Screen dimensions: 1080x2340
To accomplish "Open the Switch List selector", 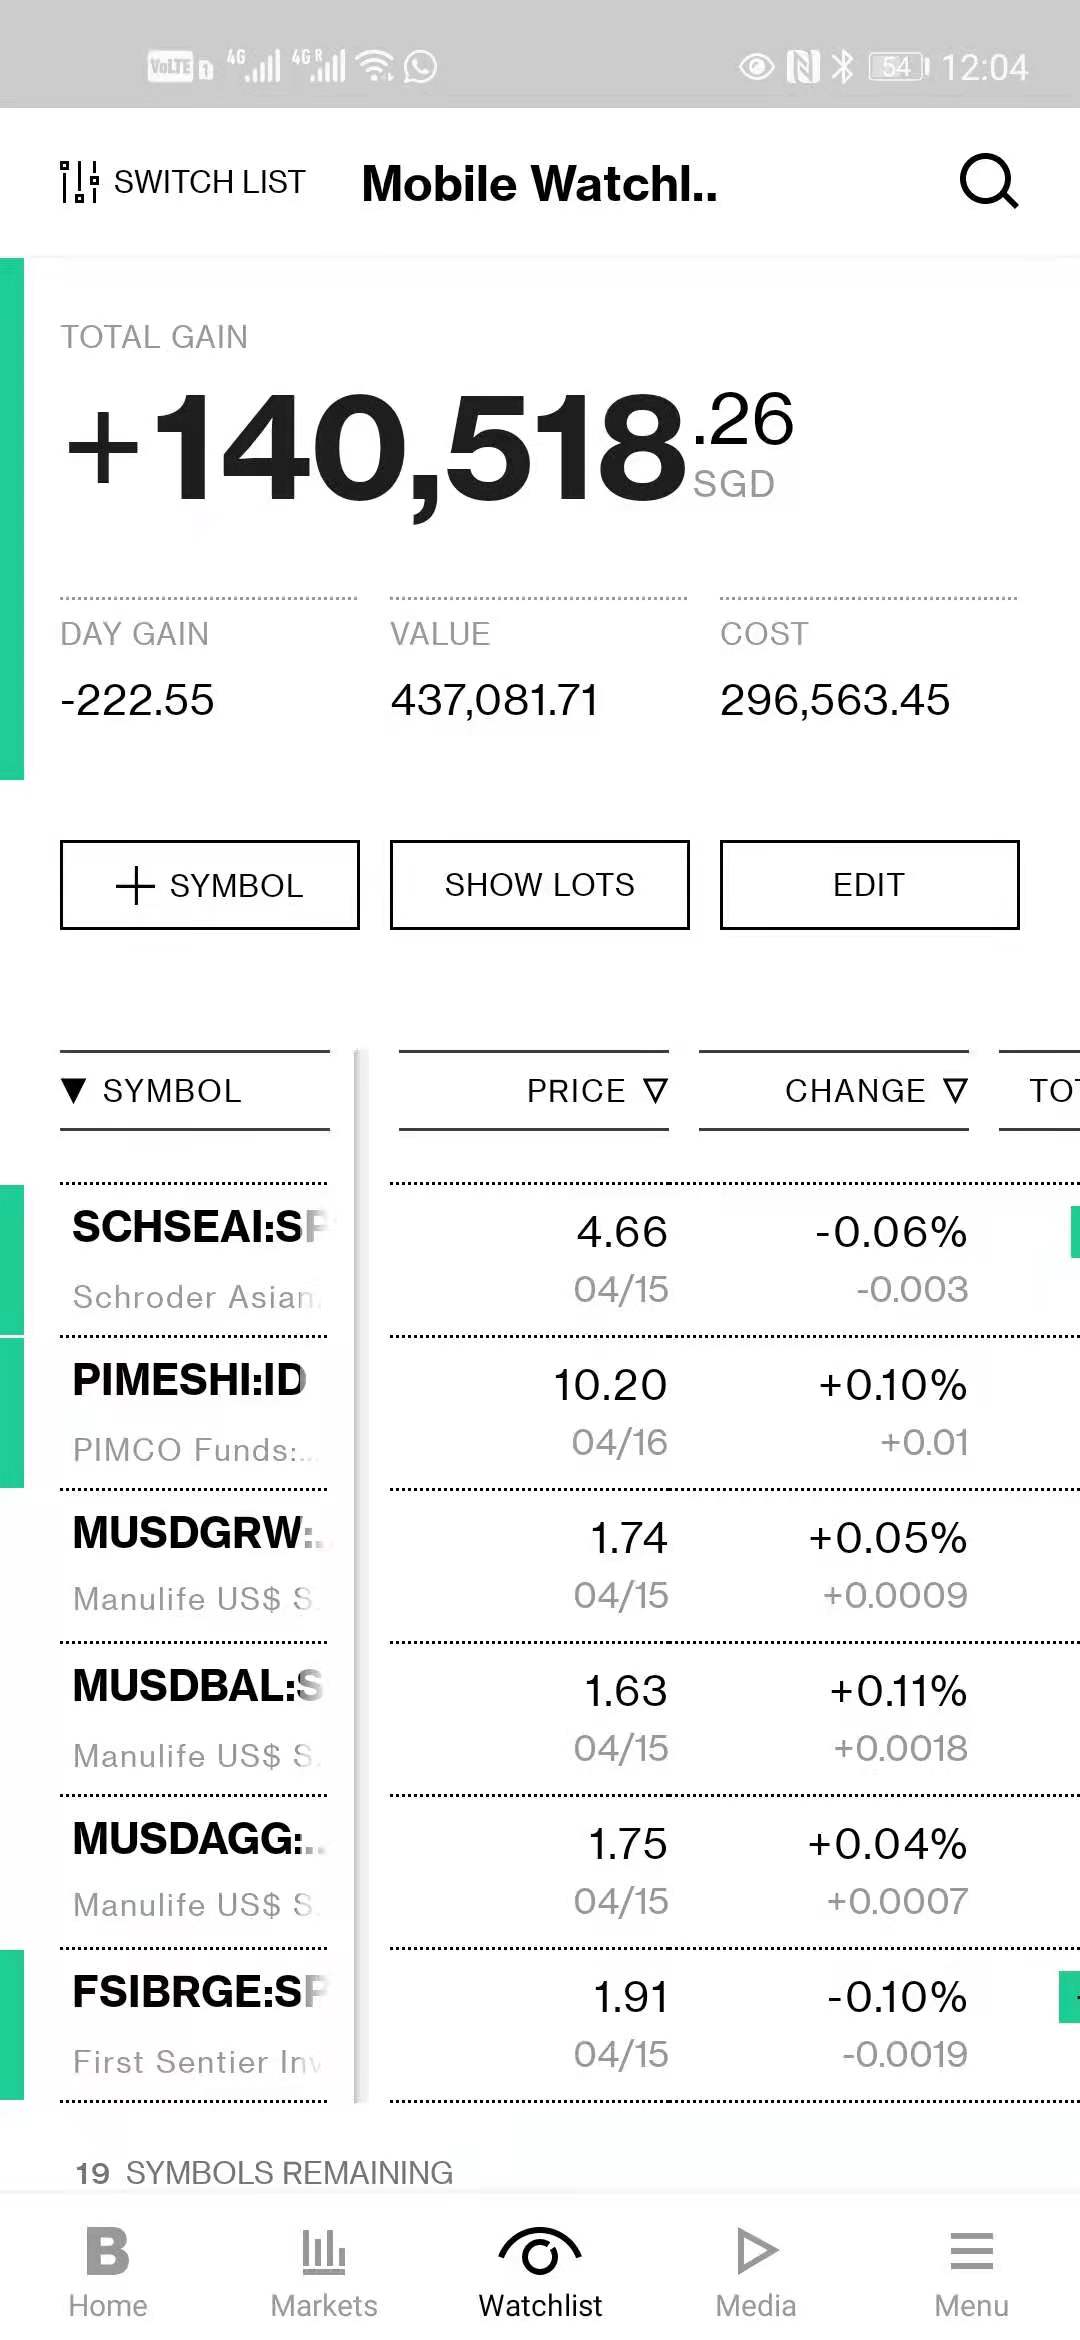I will [183, 182].
